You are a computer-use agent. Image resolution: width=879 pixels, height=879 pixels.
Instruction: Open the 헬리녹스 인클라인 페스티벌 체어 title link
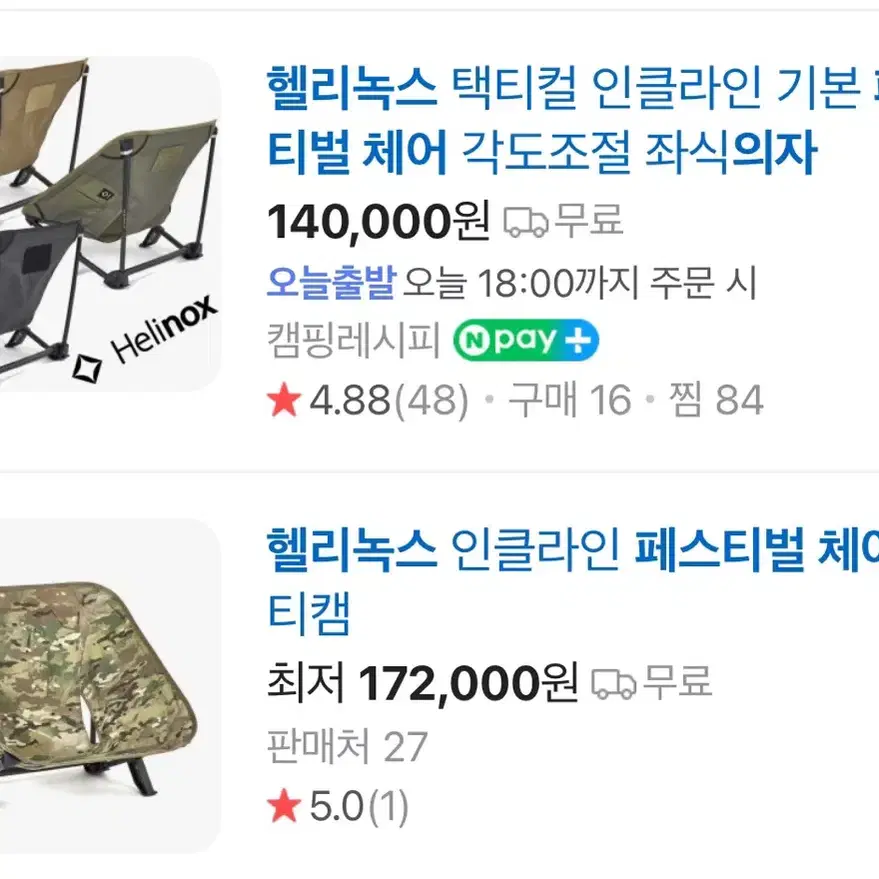[x=573, y=581]
